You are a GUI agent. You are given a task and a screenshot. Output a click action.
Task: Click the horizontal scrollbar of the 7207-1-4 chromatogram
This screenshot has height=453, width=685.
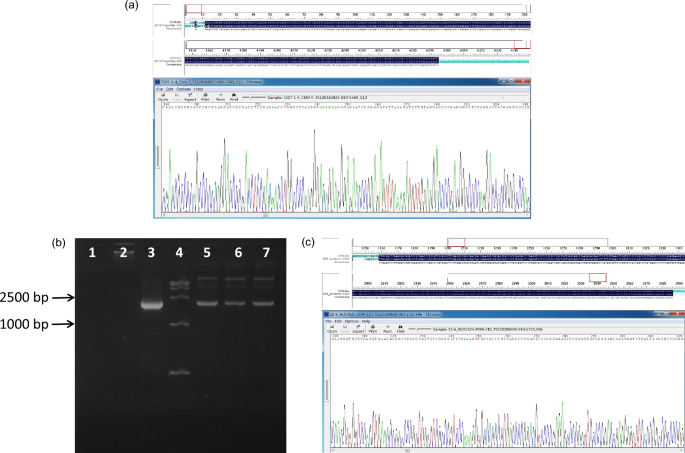tap(346, 215)
